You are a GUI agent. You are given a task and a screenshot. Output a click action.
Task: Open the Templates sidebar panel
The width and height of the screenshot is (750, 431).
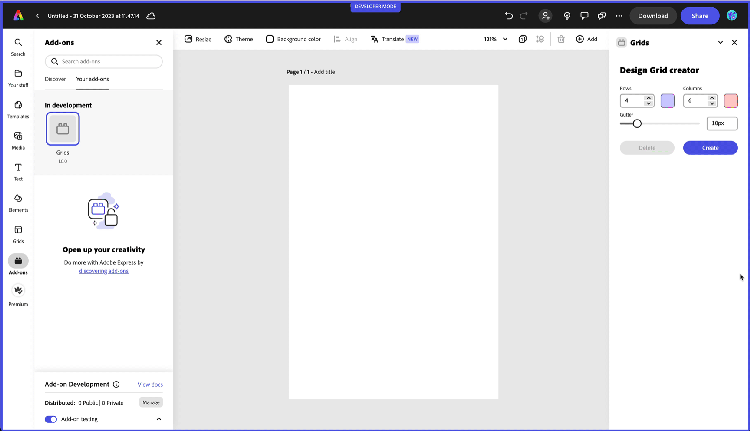point(18,108)
